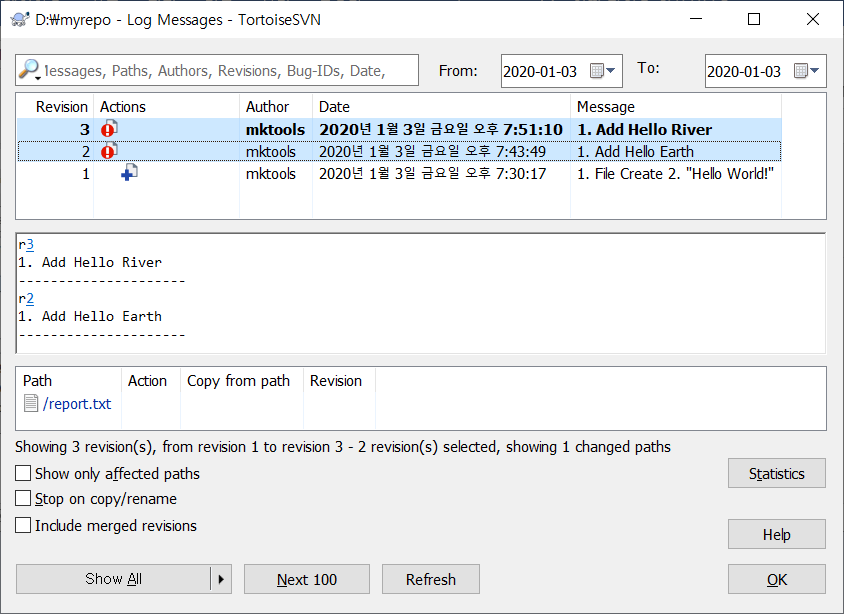Select the 'File Create 2. "Hello World!"' row

399,174
